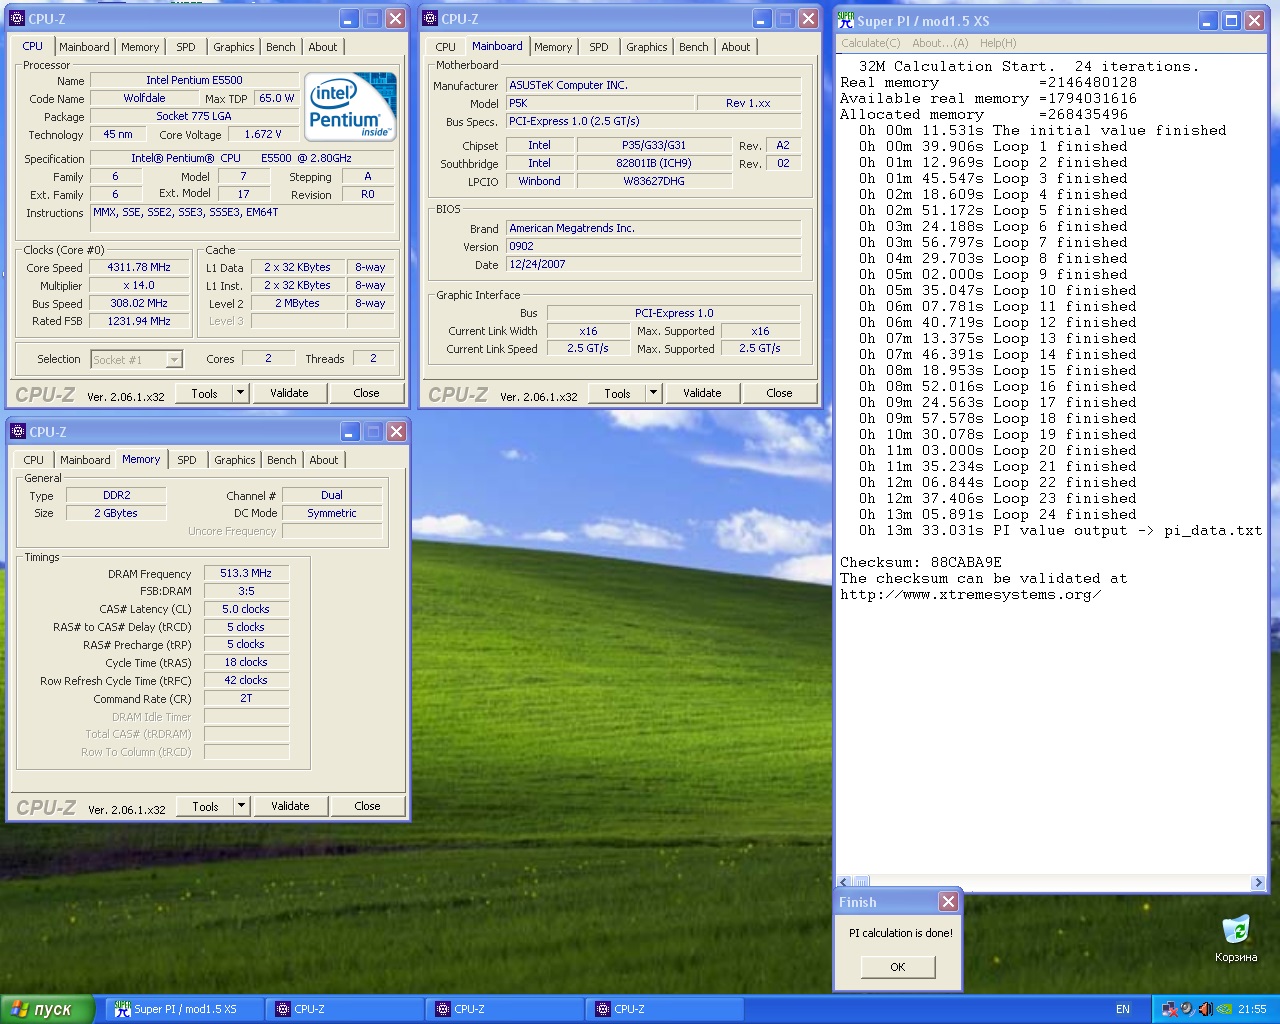Minimize the Super PI window
1280x1024 pixels.
[x=1208, y=21]
